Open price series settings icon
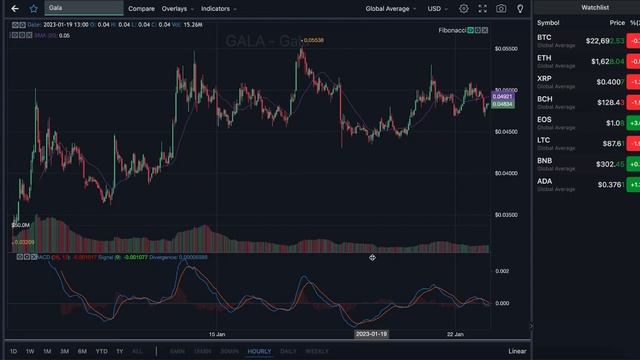 tap(22, 25)
